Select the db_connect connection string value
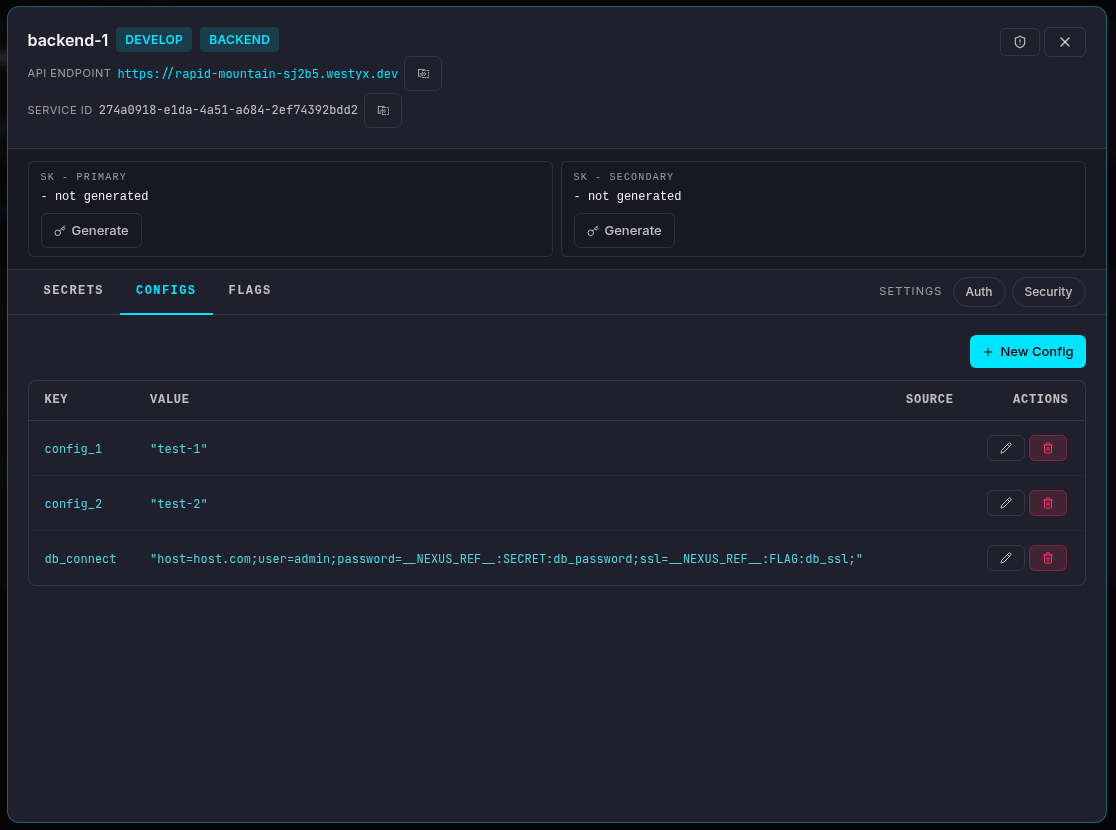Viewport: 1116px width, 830px height. pyautogui.click(x=506, y=560)
